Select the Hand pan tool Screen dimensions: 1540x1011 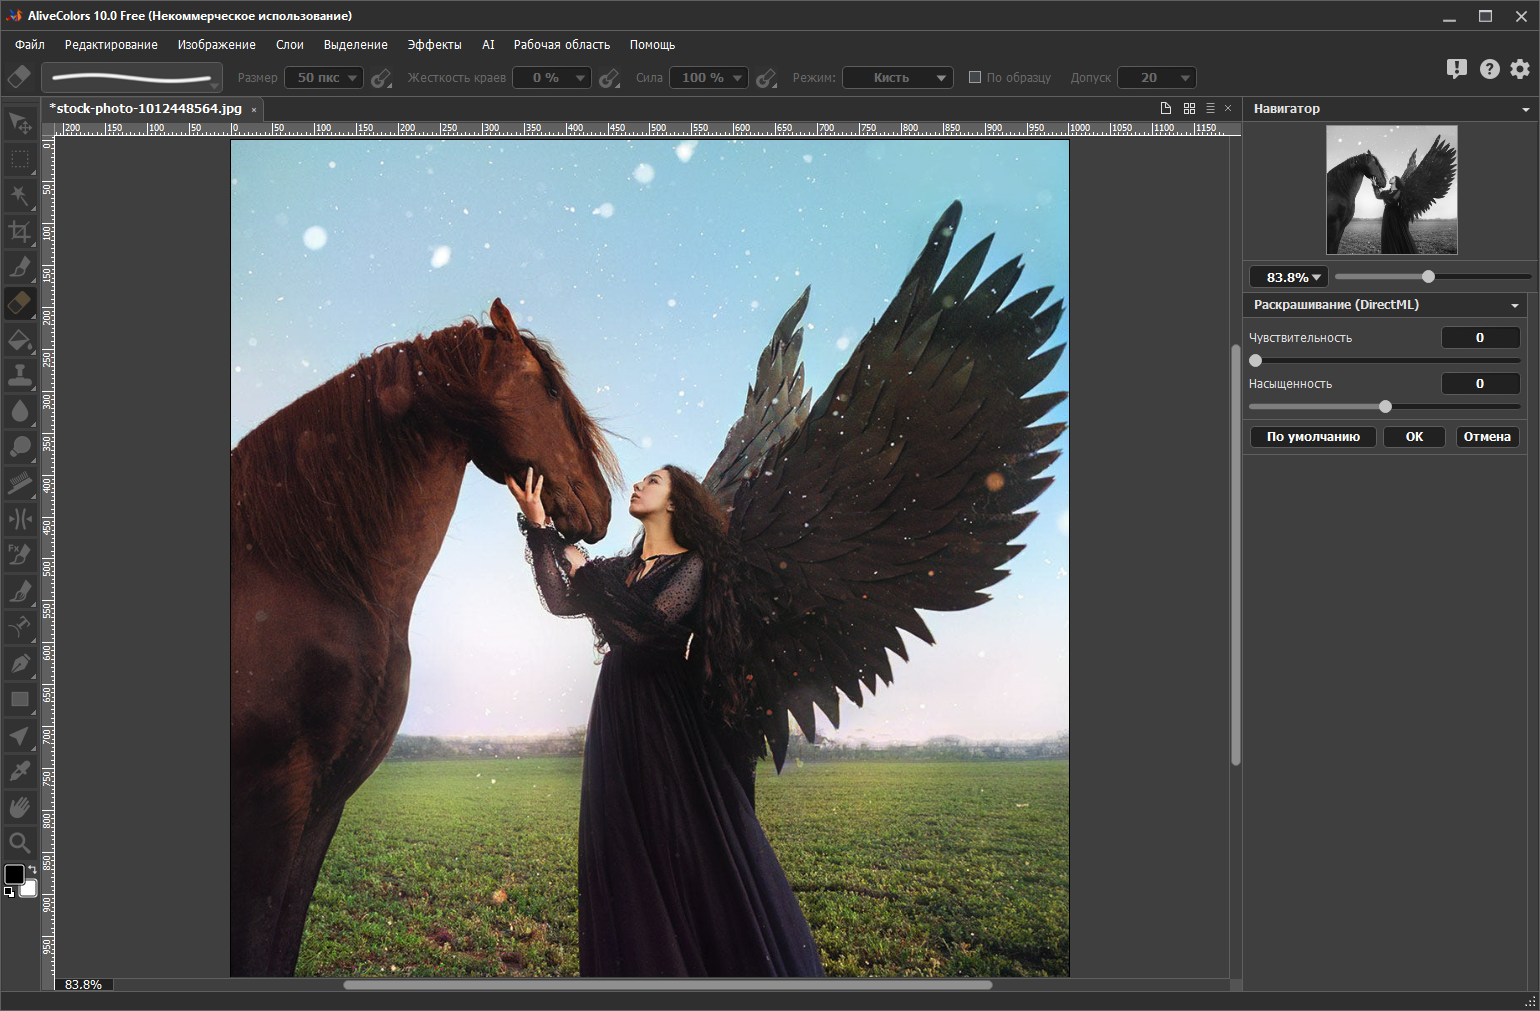19,807
